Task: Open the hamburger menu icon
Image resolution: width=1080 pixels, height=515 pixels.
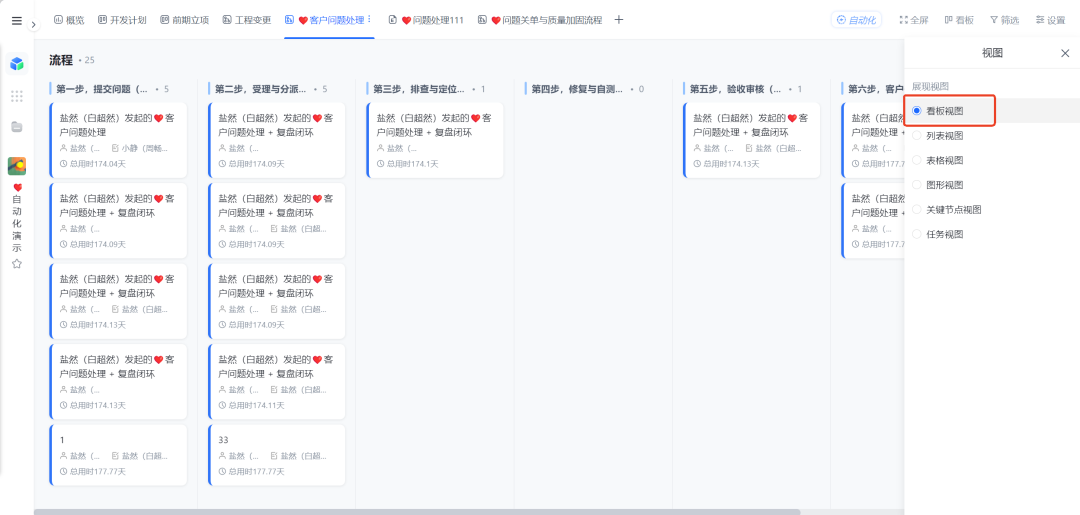Action: tap(17, 21)
